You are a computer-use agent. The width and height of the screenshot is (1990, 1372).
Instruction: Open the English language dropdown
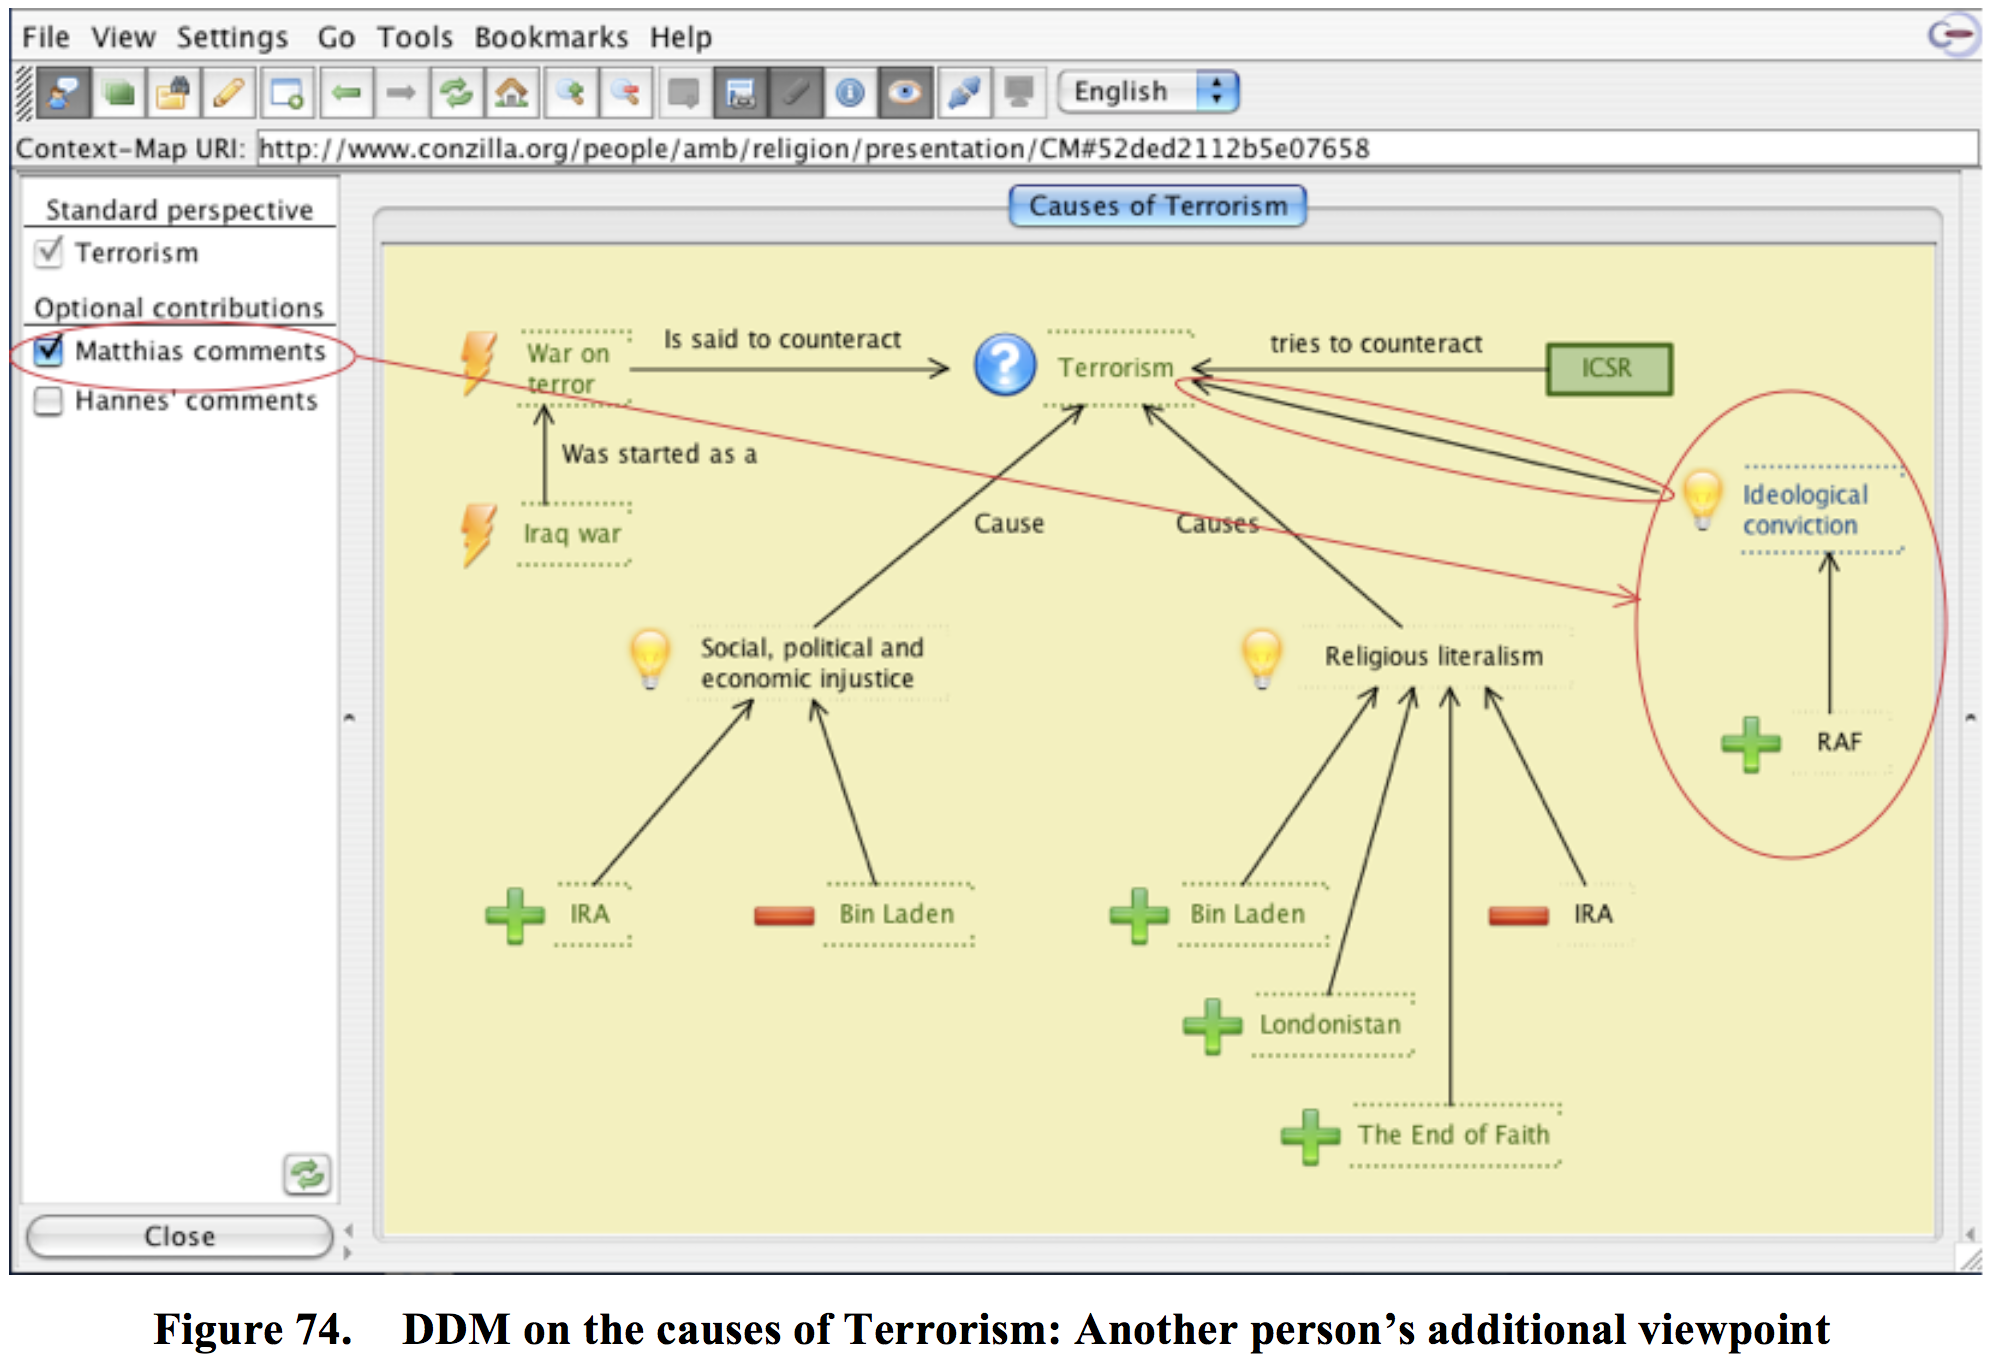(1148, 92)
